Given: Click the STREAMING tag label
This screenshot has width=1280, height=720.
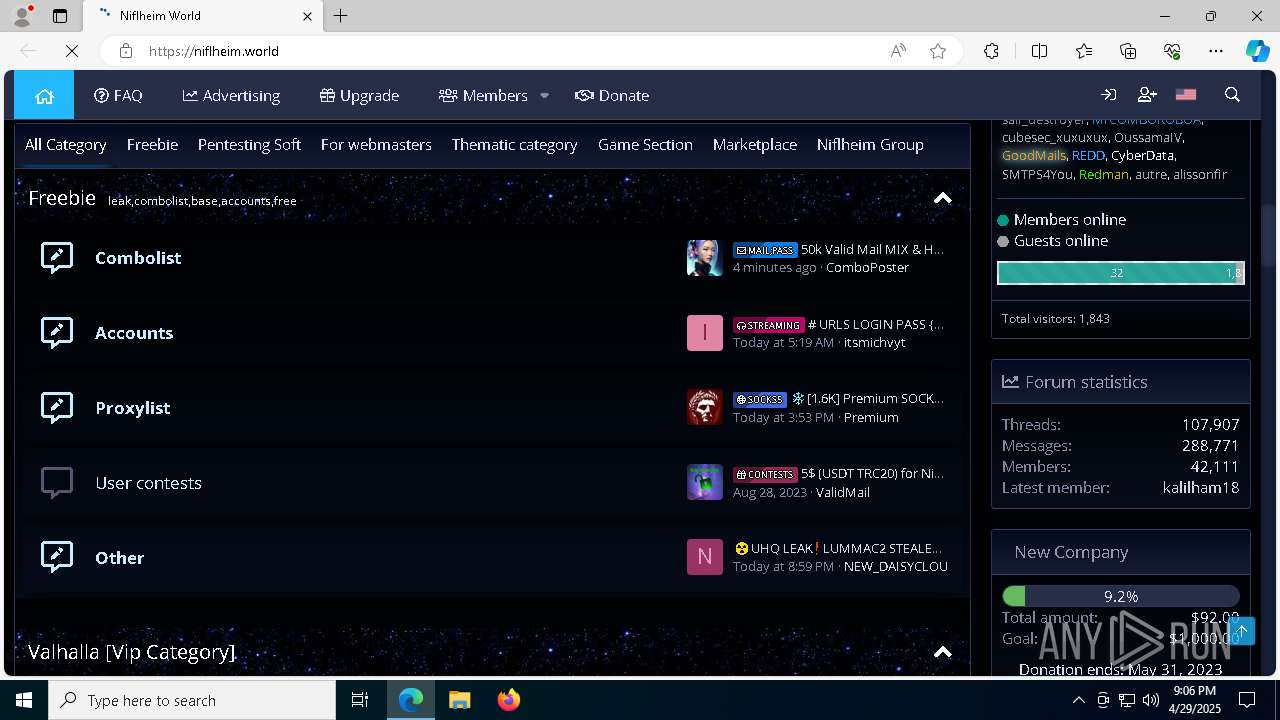Looking at the screenshot, I should click(x=768, y=325).
